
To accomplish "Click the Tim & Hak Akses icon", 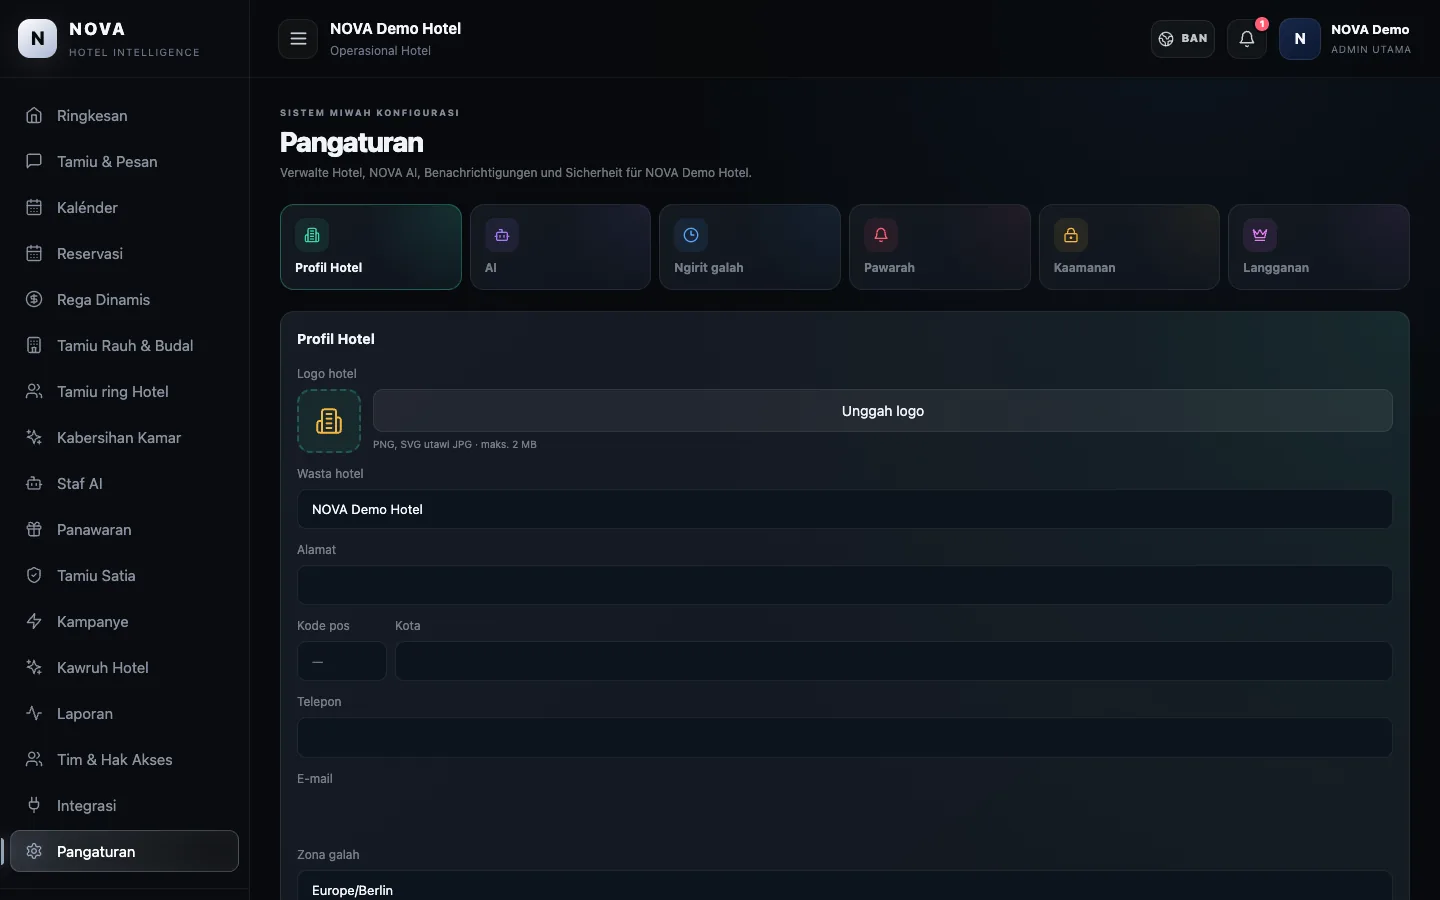I will click(x=34, y=760).
